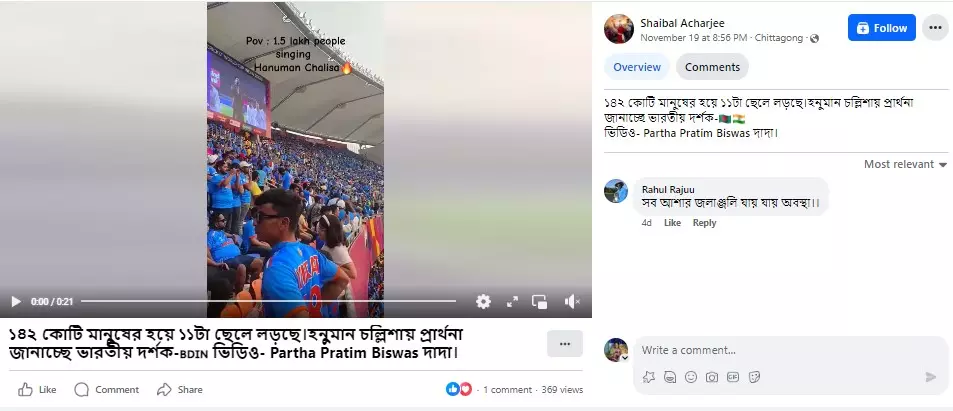Seek along the video progress bar

[x=268, y=301]
